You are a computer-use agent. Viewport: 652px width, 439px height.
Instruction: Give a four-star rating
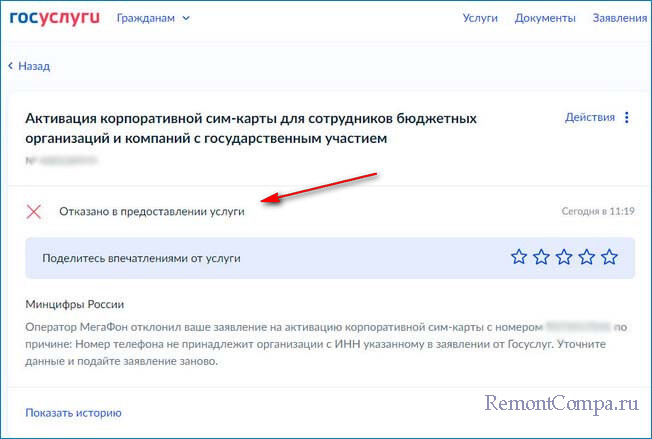tap(587, 257)
